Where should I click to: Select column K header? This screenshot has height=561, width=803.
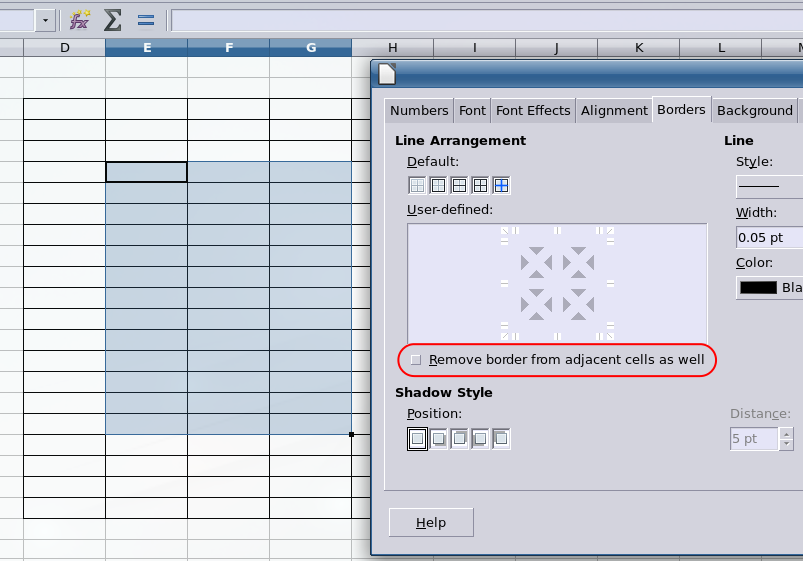[x=639, y=48]
